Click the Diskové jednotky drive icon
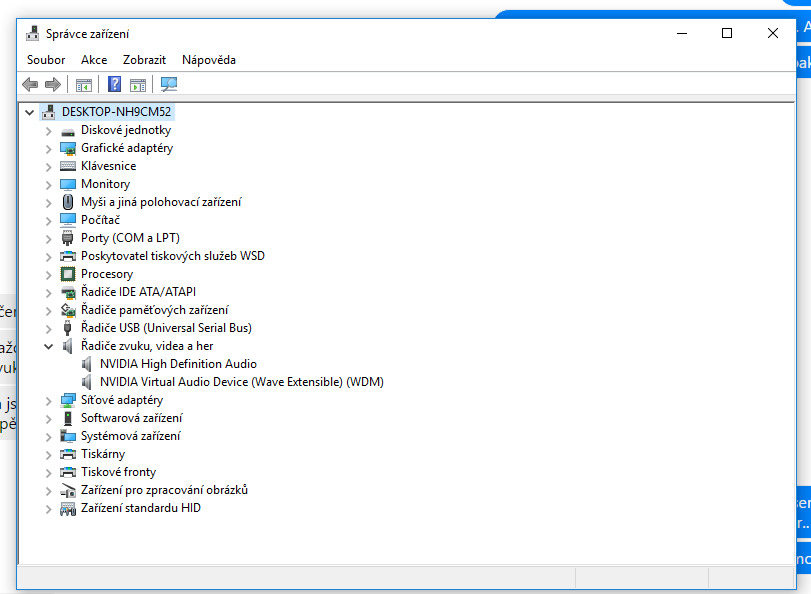The image size is (811, 594). [x=68, y=131]
